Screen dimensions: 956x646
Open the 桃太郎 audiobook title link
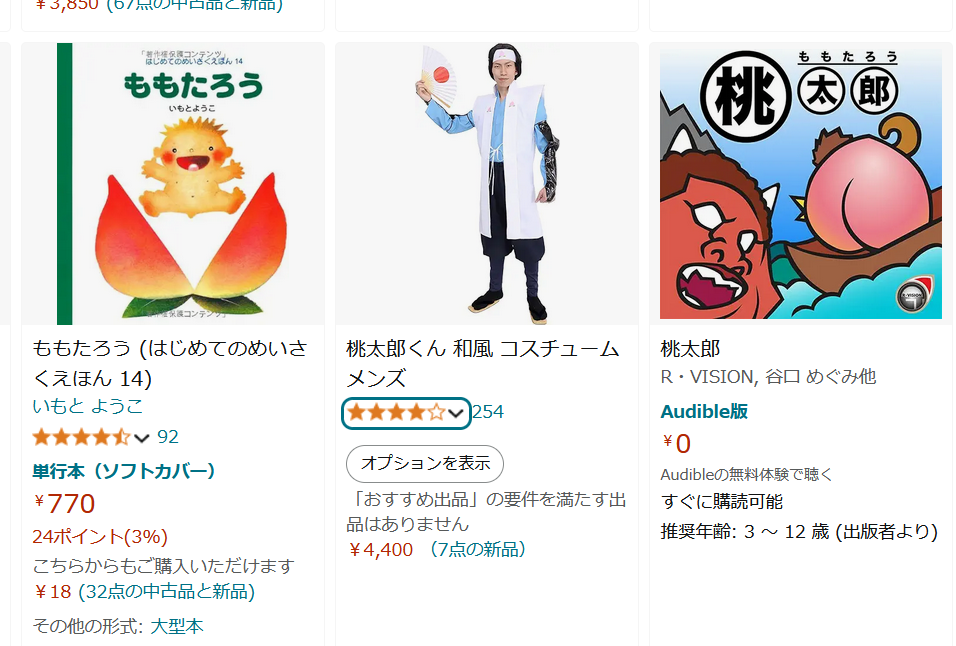(x=690, y=349)
